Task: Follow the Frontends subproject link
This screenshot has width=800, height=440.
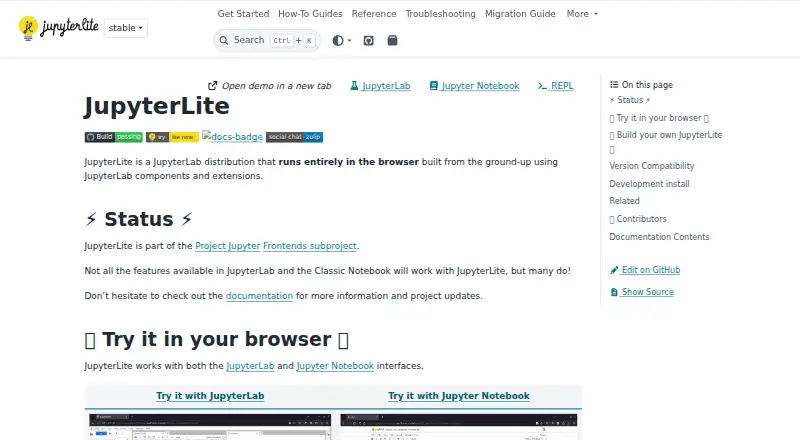Action: click(310, 246)
